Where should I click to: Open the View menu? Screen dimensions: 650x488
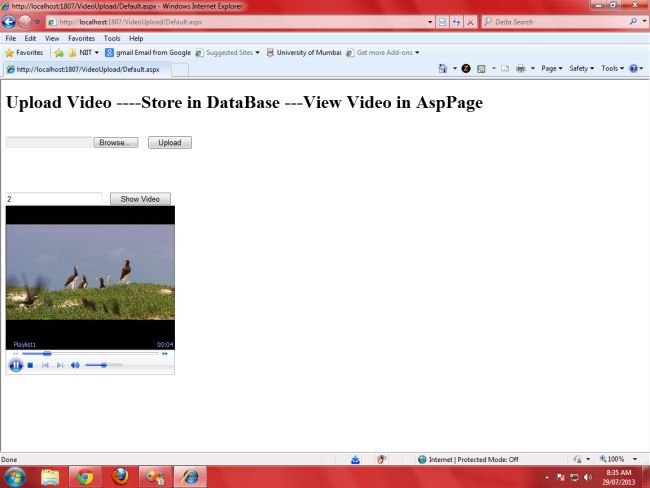pyautogui.click(x=52, y=38)
